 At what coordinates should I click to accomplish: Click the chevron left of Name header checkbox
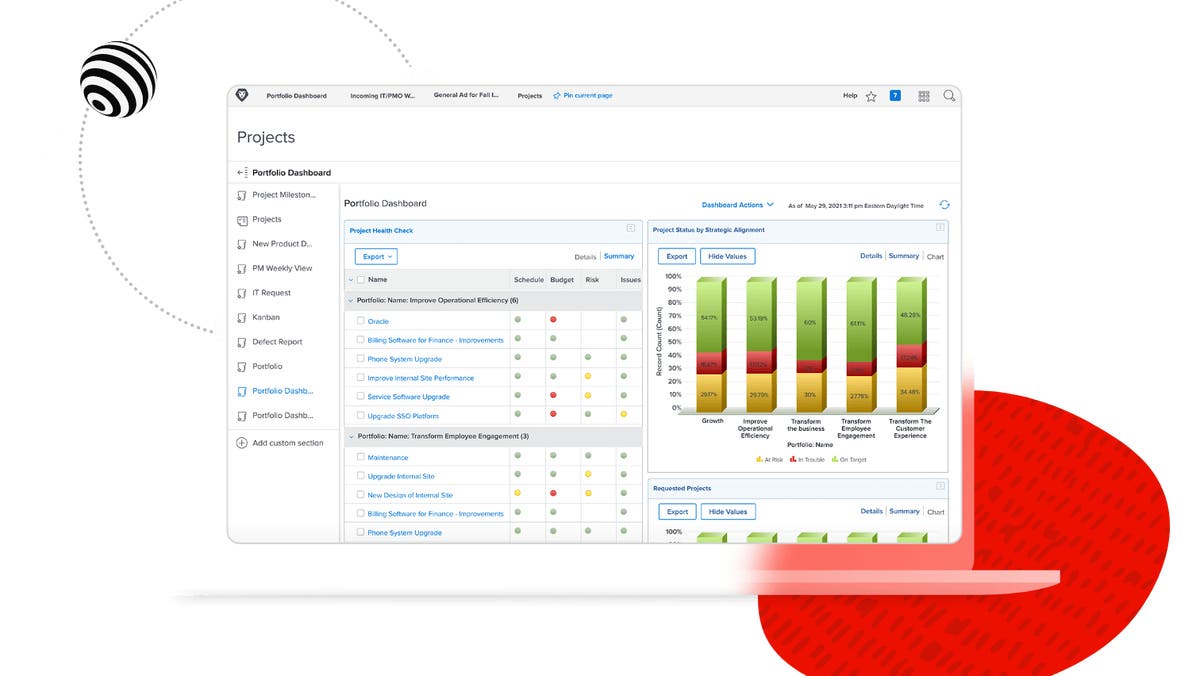(351, 280)
